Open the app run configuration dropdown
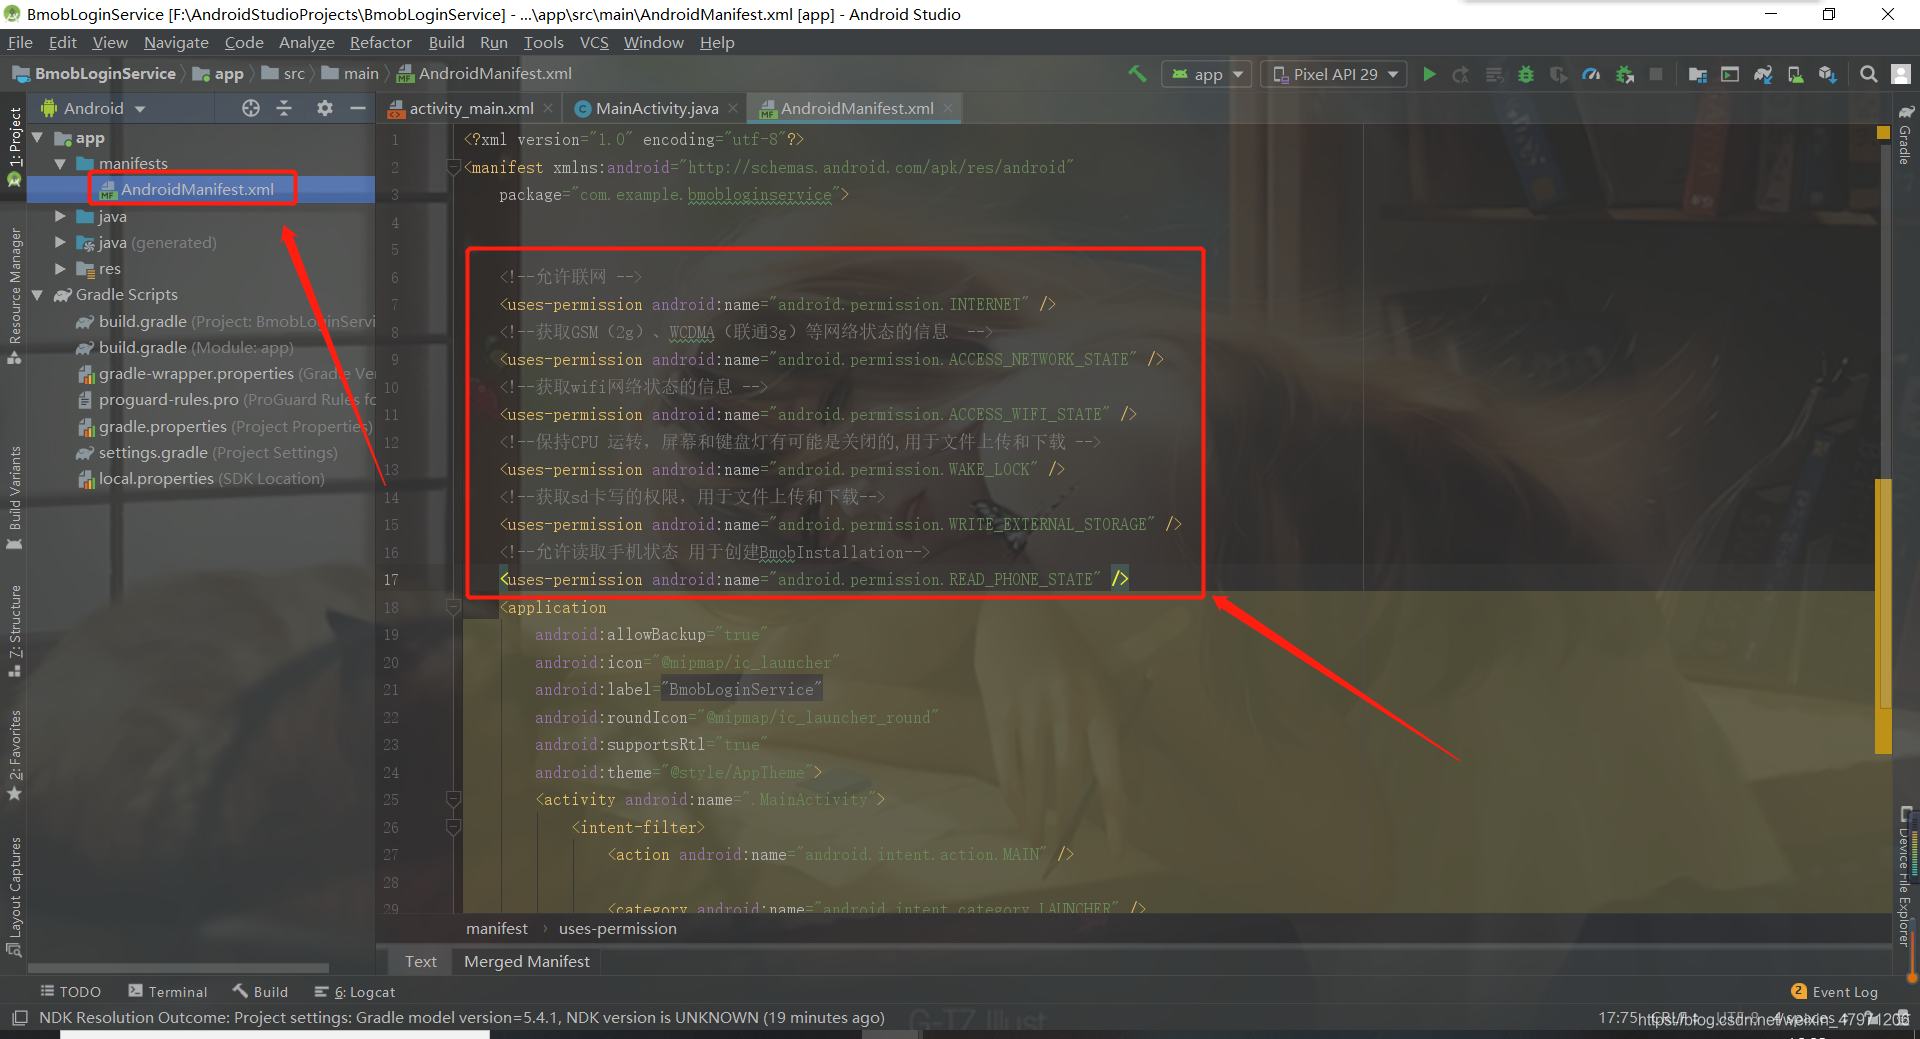The image size is (1920, 1039). 1206,74
